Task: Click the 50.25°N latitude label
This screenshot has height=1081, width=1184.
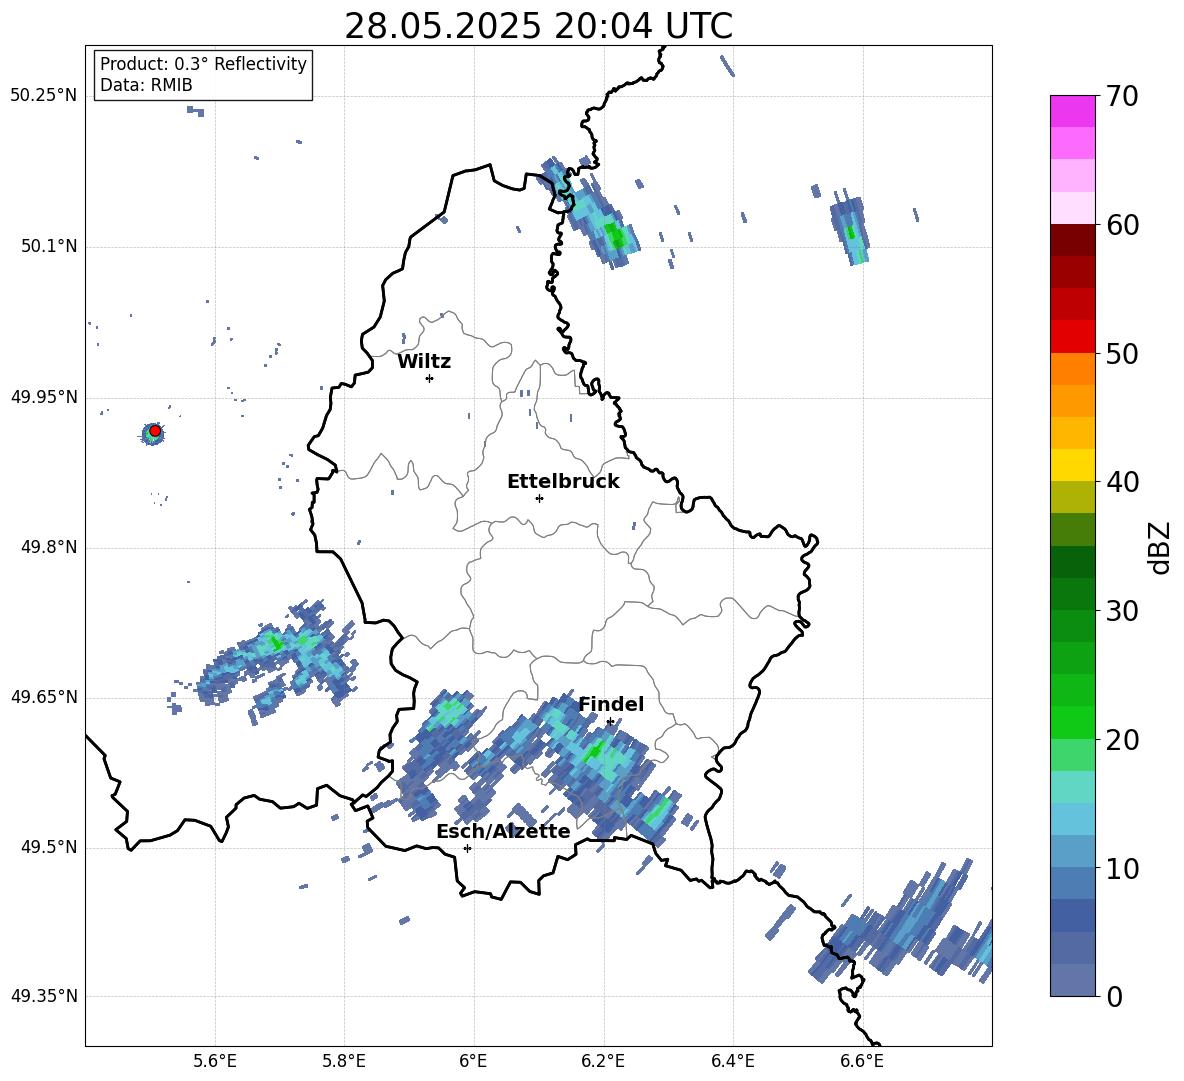Action: (43, 96)
